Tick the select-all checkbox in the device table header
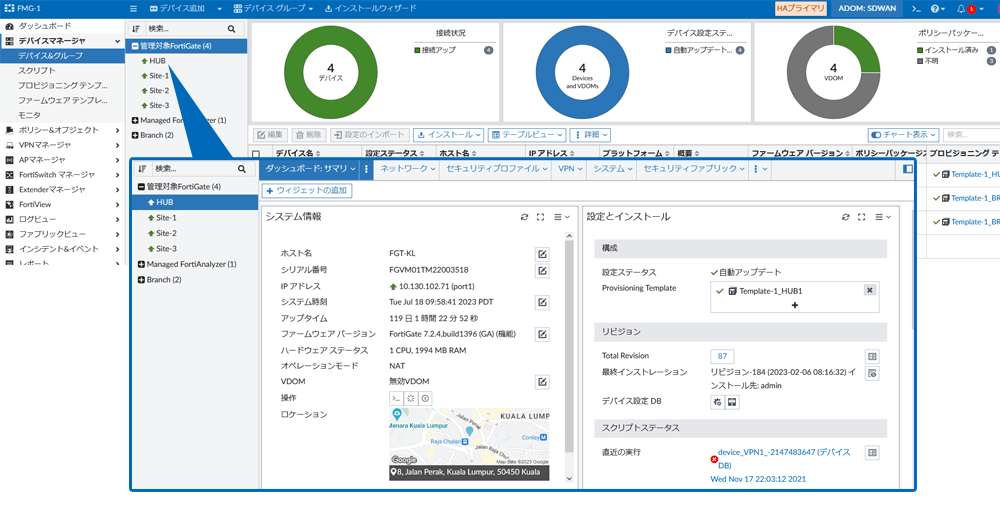 click(256, 154)
